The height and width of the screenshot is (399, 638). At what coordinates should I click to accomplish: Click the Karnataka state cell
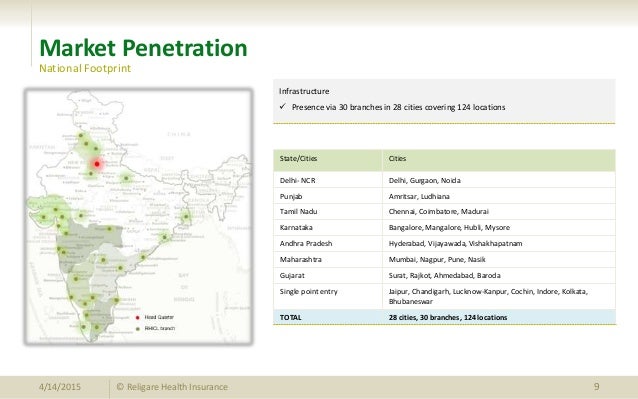pos(296,227)
